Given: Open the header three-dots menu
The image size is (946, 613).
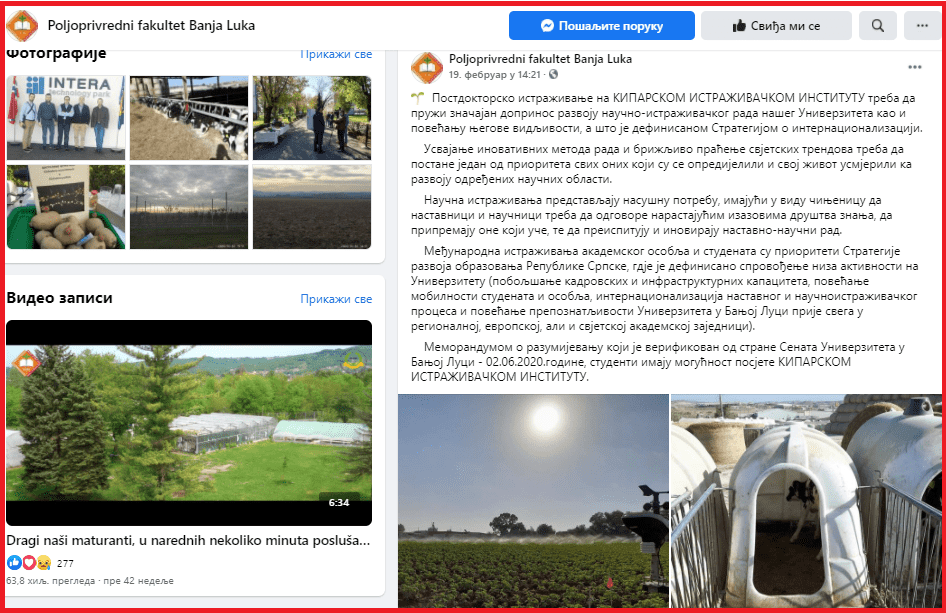Looking at the screenshot, I should pos(922,26).
